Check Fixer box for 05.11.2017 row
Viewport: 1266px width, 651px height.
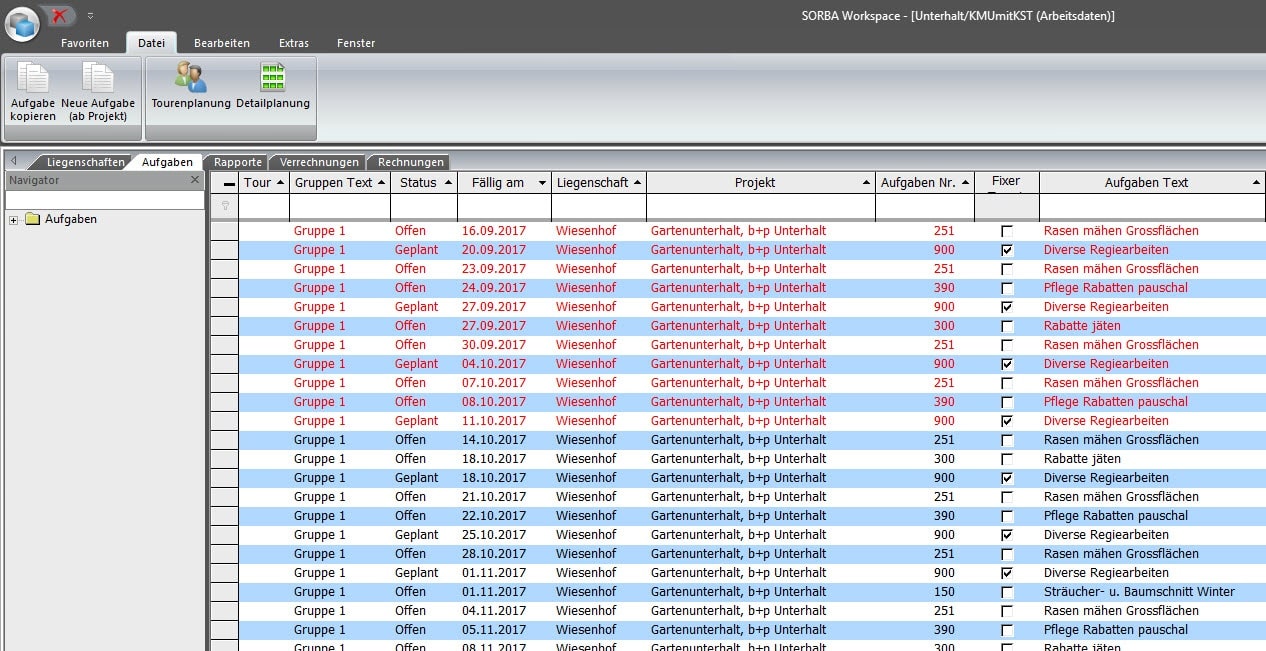point(1007,630)
